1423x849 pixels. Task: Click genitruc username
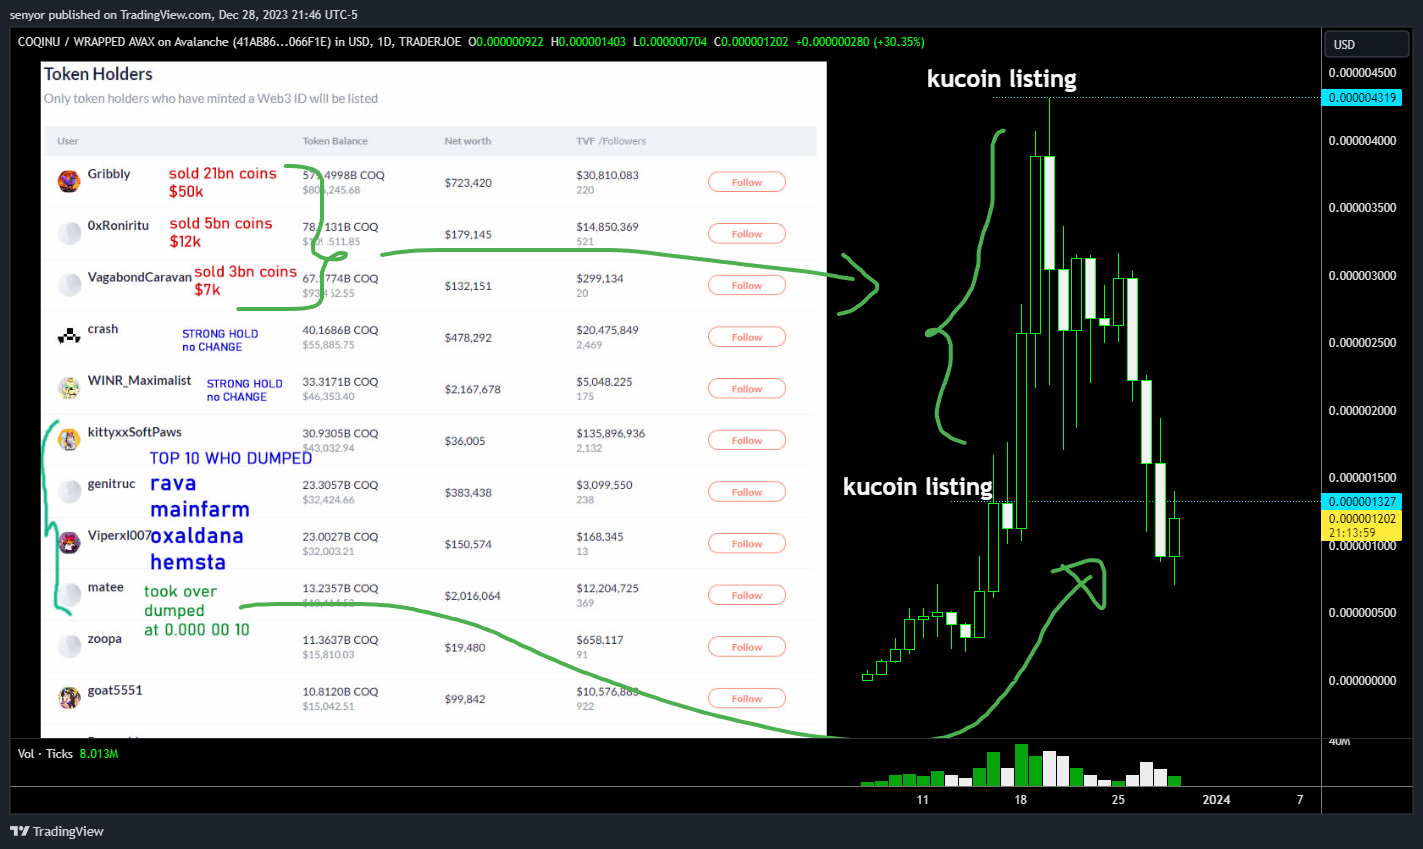[x=111, y=484]
